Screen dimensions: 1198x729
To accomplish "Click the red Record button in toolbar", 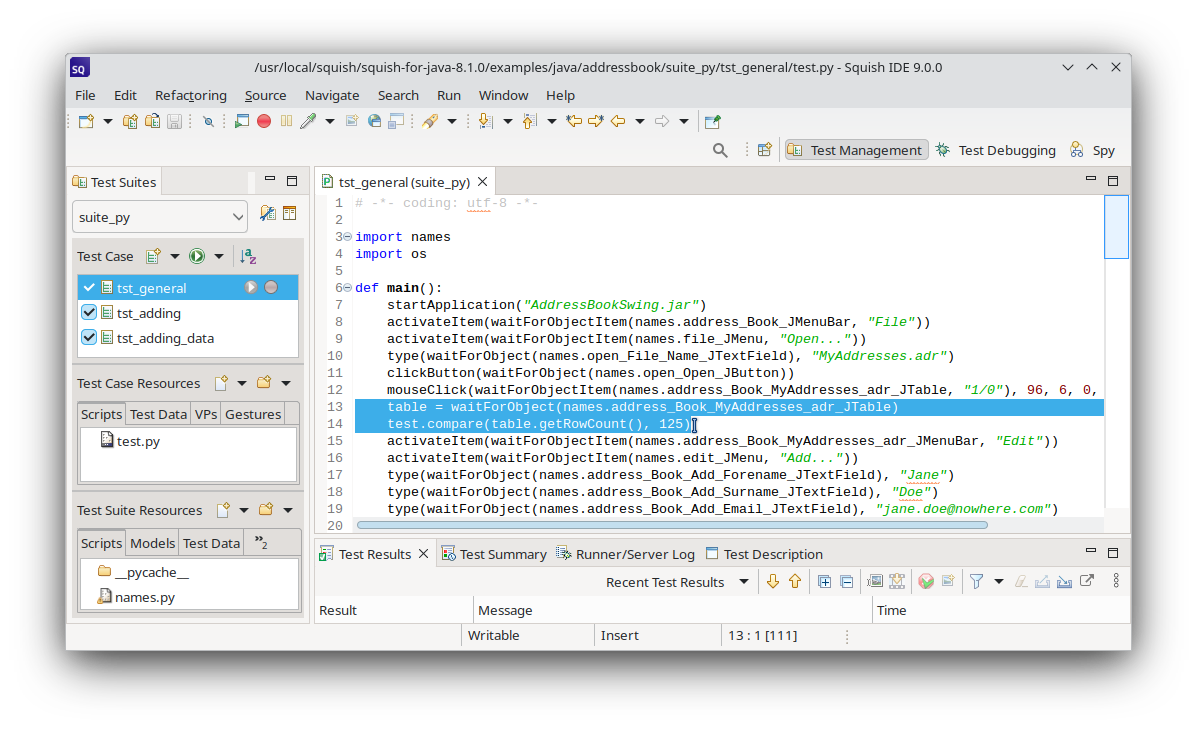I will [x=264, y=121].
